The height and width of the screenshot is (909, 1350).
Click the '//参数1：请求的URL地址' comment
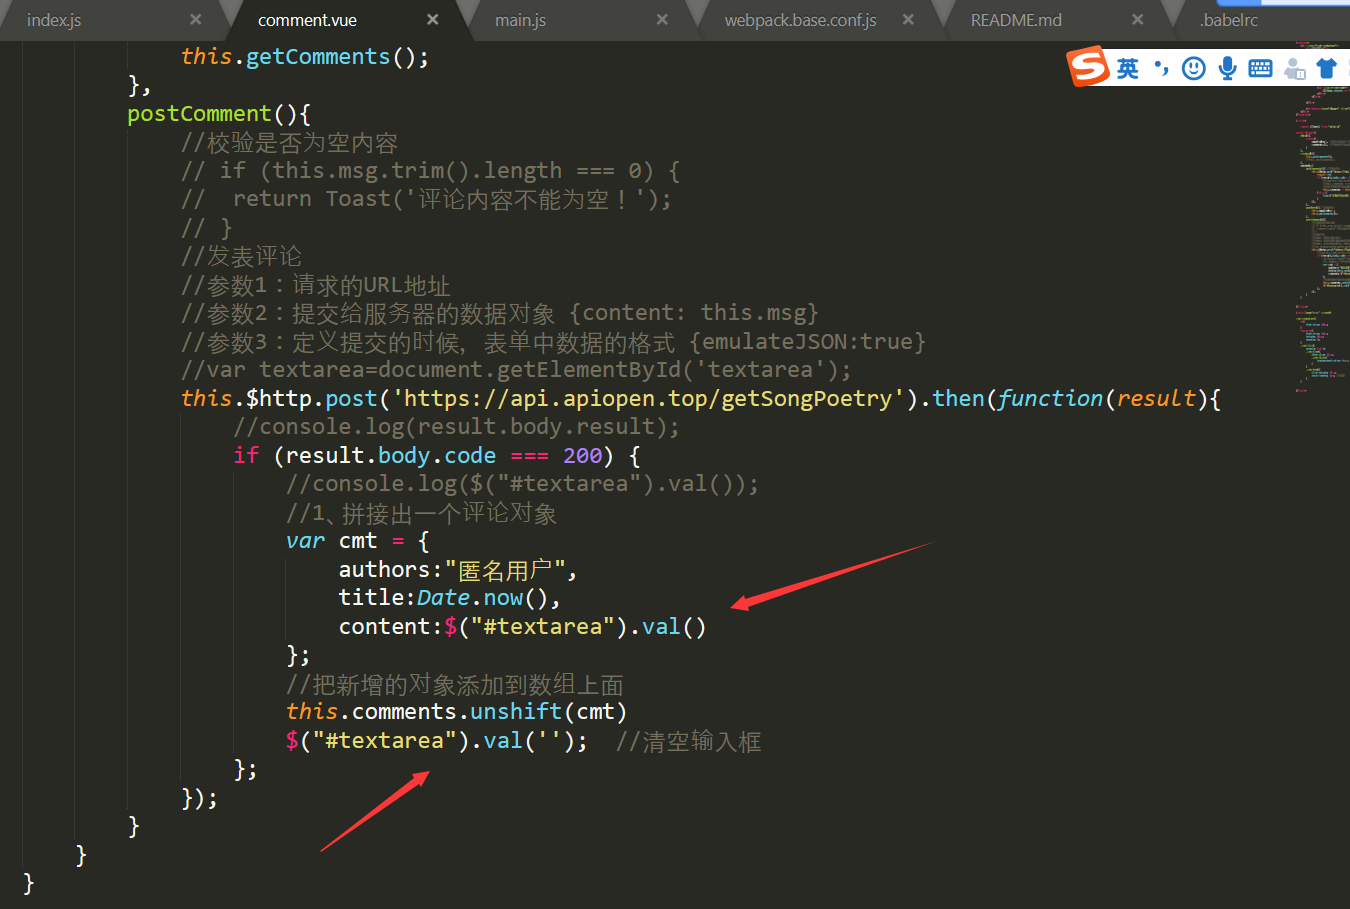pos(315,285)
